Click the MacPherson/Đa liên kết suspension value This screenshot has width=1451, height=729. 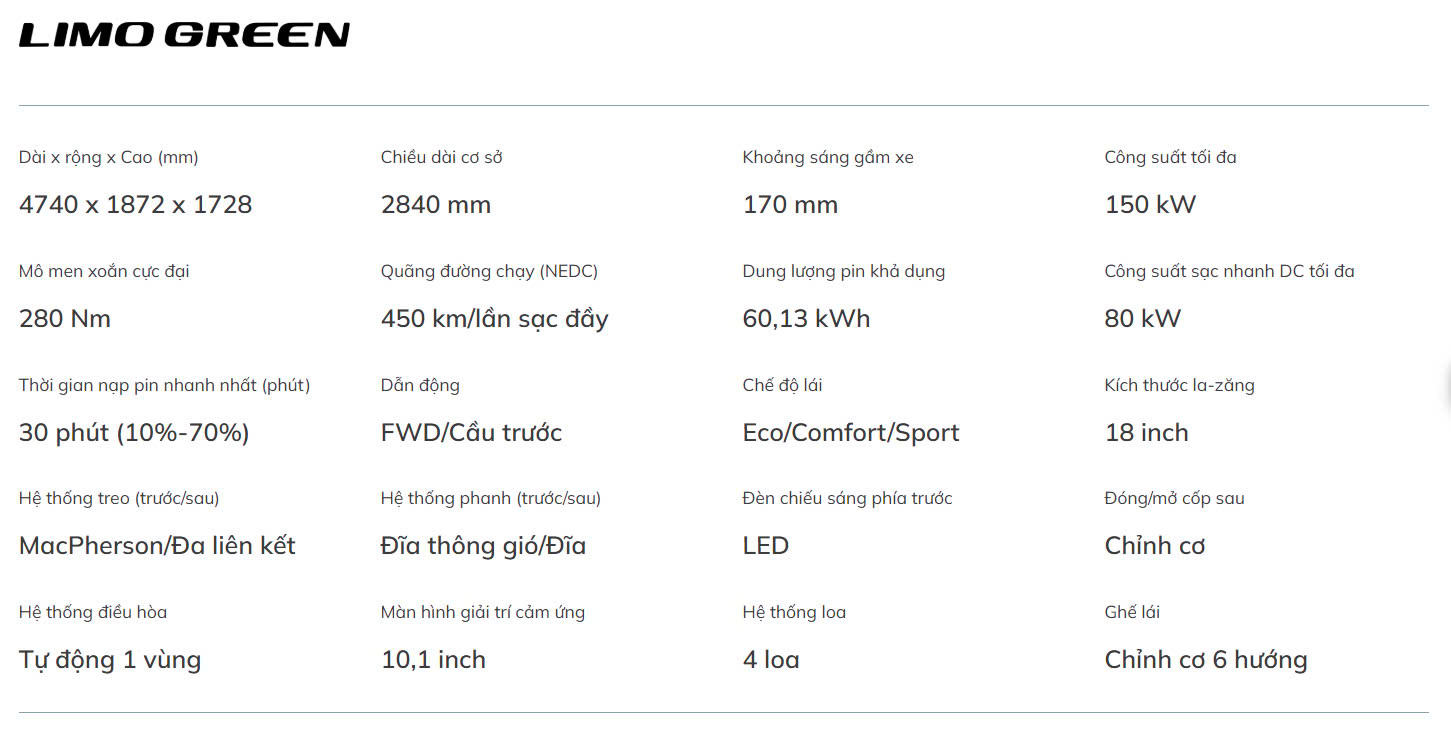(x=157, y=546)
